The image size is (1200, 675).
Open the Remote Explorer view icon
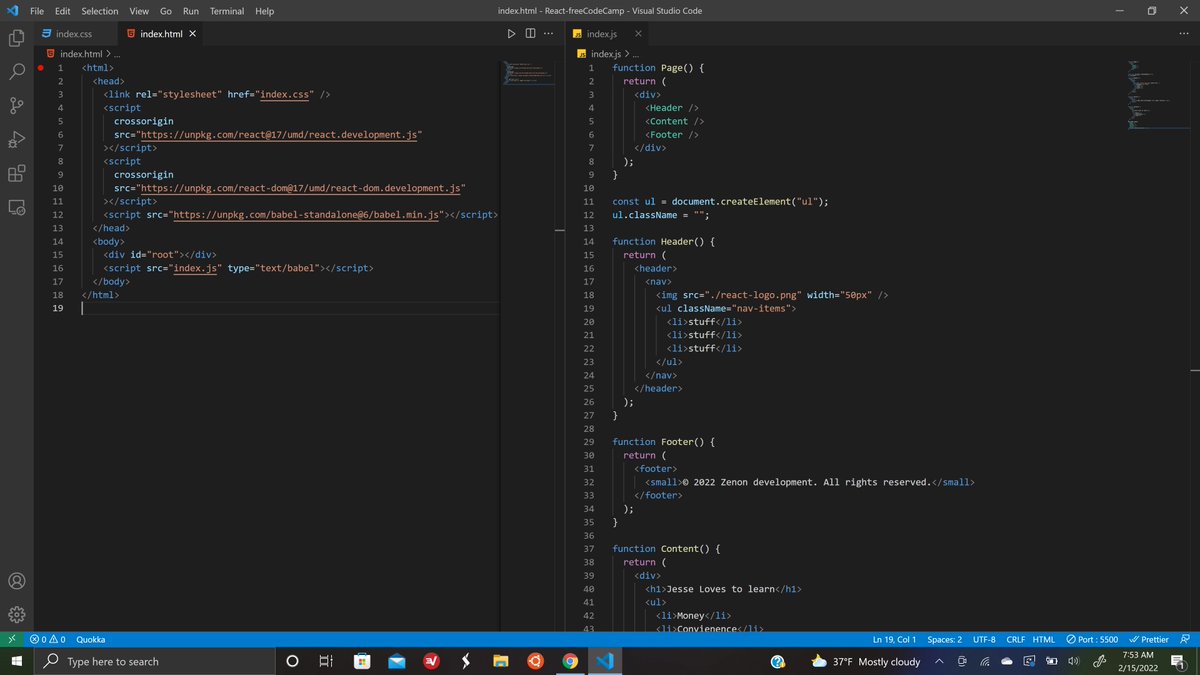coord(17,207)
